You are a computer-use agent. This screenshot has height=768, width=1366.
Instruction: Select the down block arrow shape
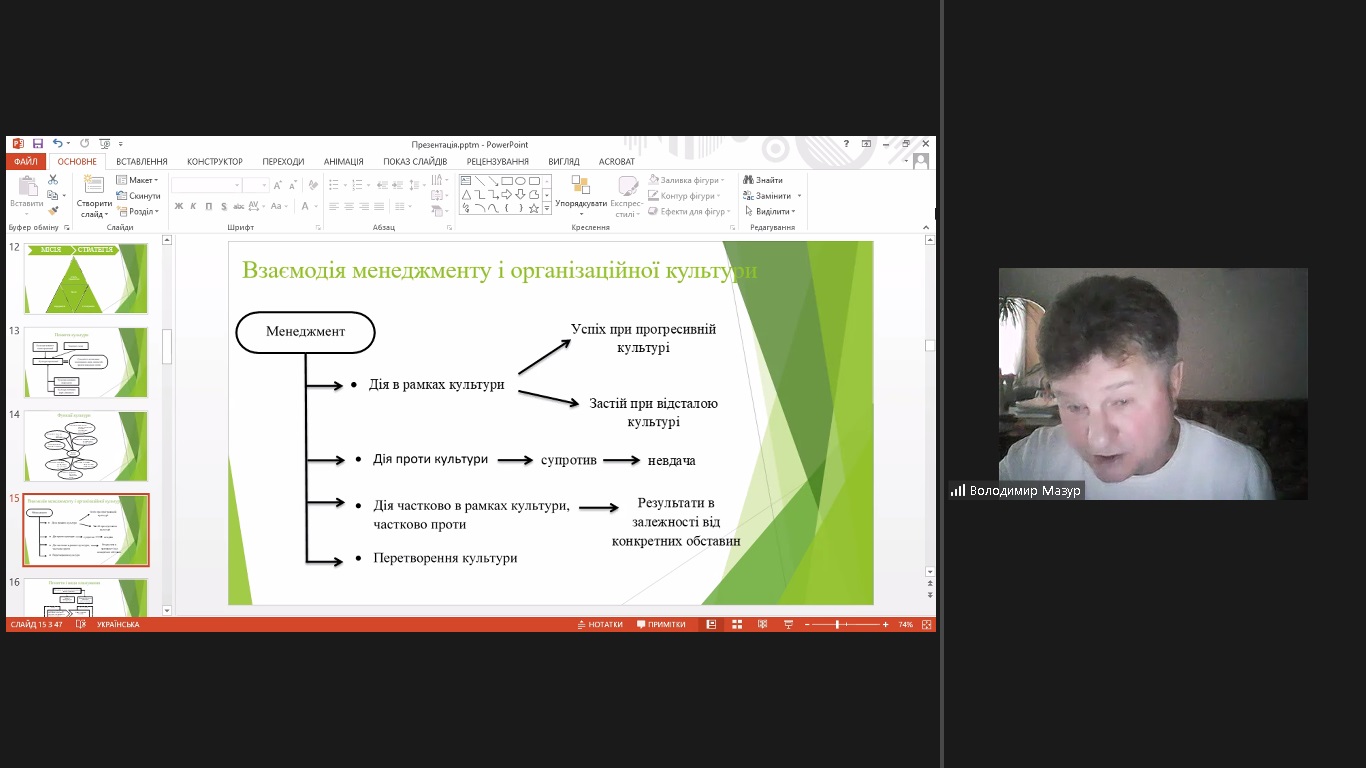pos(521,194)
